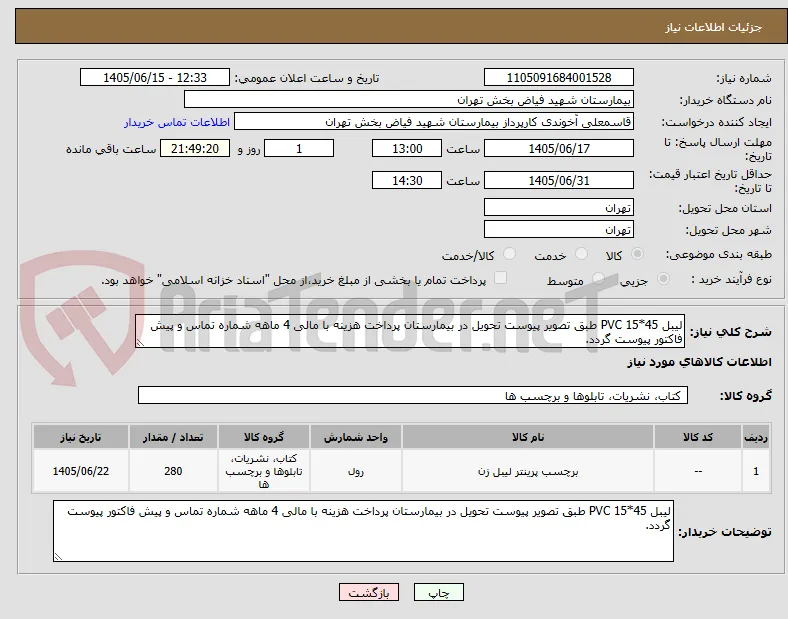The height and width of the screenshot is (619, 788).
Task: Click the تاریخ نیاز column header
Action: tap(80, 437)
